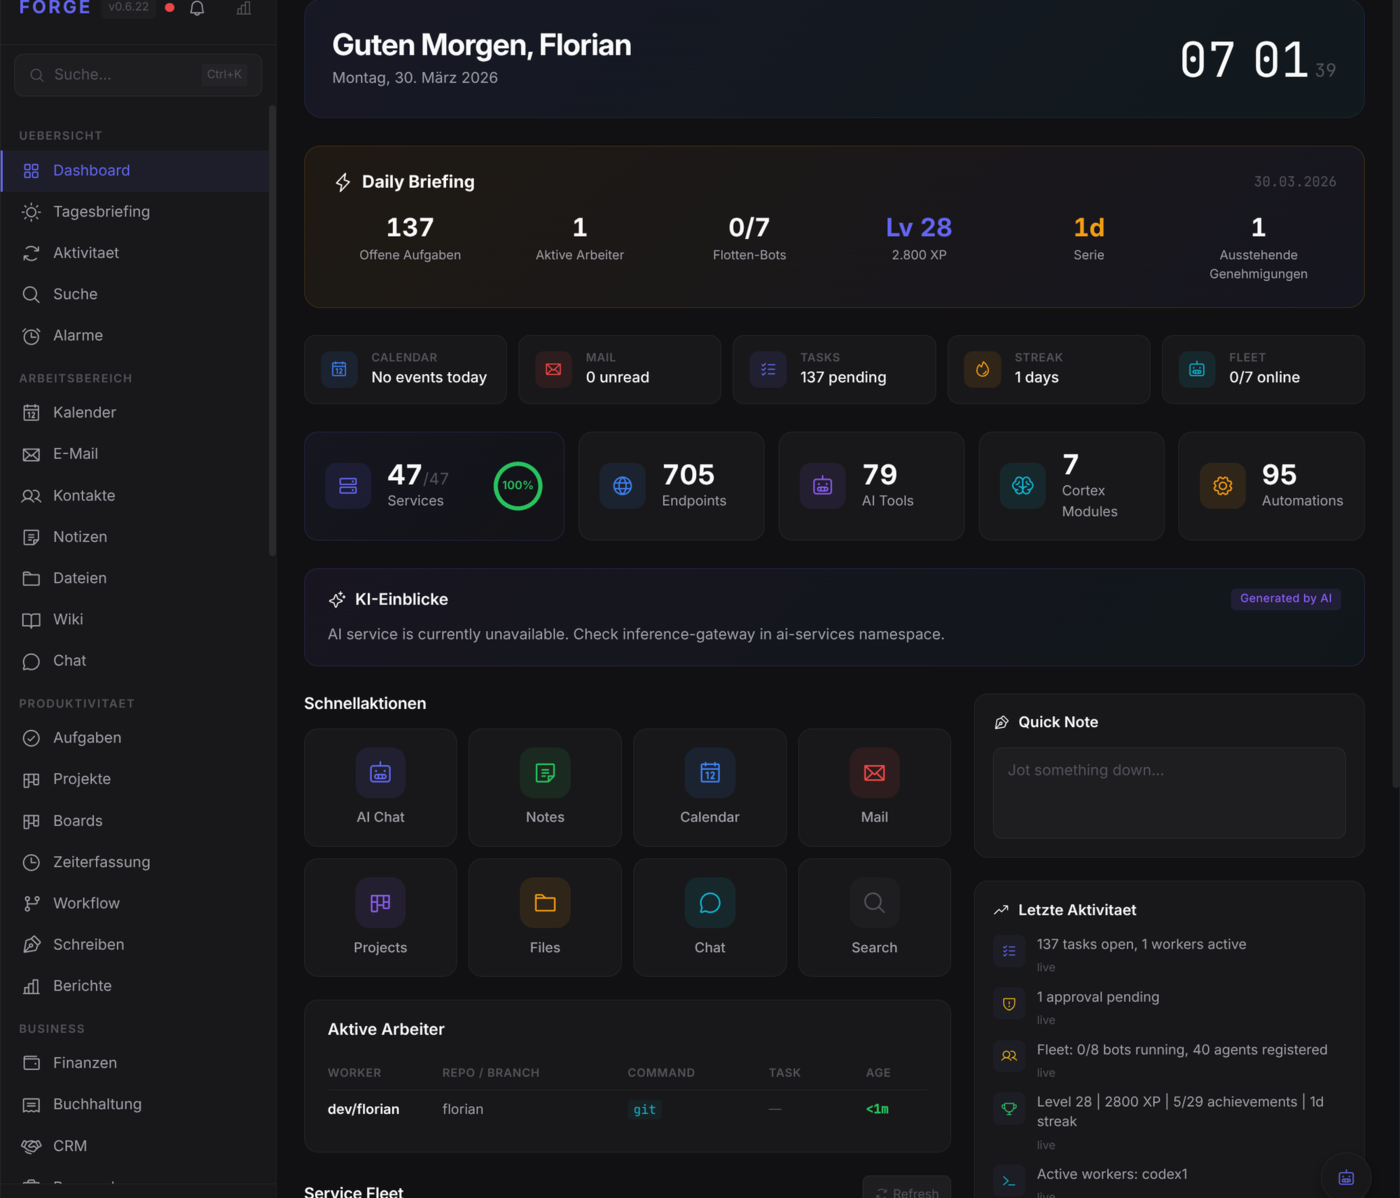Click the 100% services progress ring
The width and height of the screenshot is (1400, 1198).
pos(517,486)
